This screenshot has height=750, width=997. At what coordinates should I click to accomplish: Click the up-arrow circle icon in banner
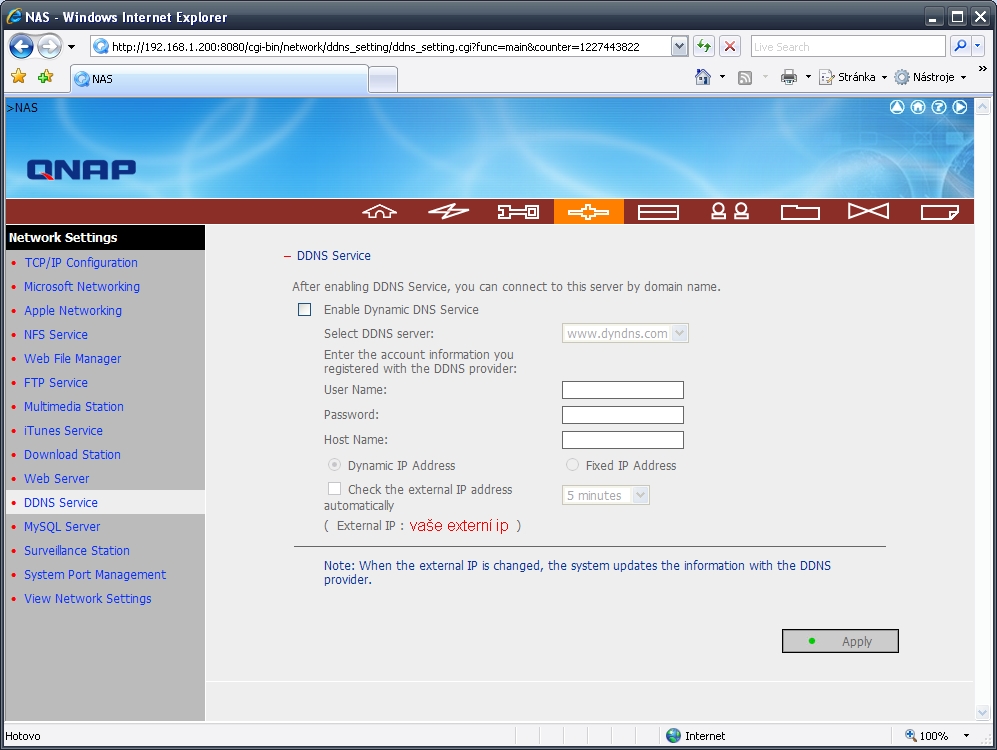click(x=897, y=107)
